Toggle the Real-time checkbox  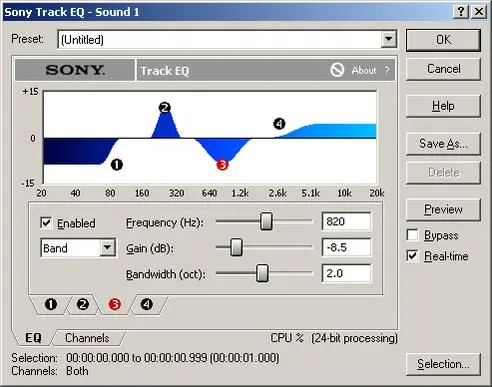click(x=412, y=256)
